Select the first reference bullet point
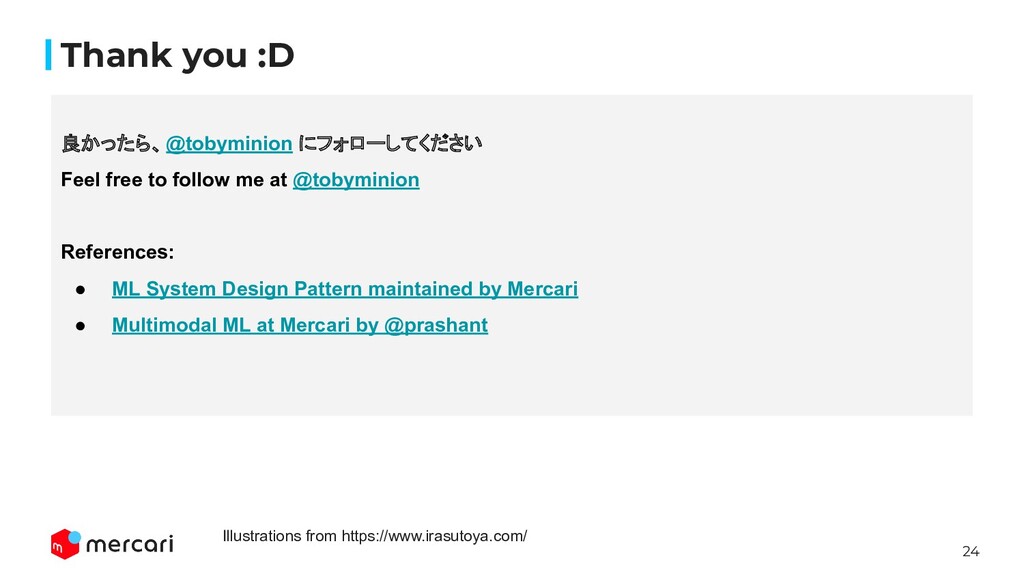 [80, 289]
